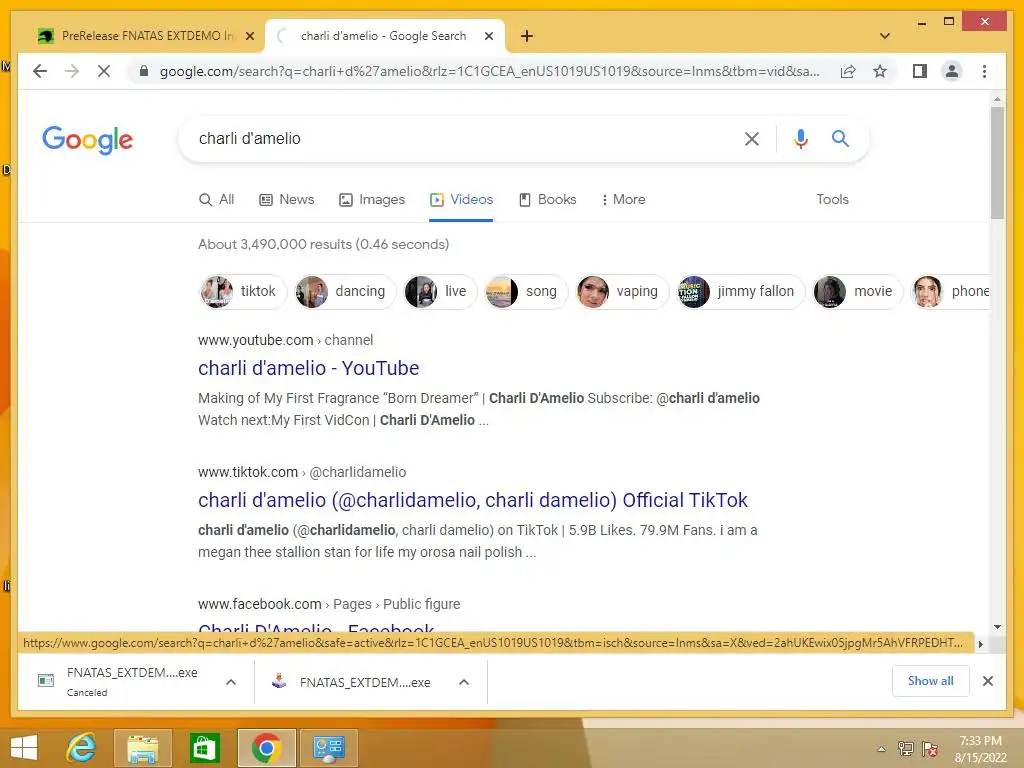Share this page via address bar icon
The width and height of the screenshot is (1024, 768).
(x=848, y=71)
